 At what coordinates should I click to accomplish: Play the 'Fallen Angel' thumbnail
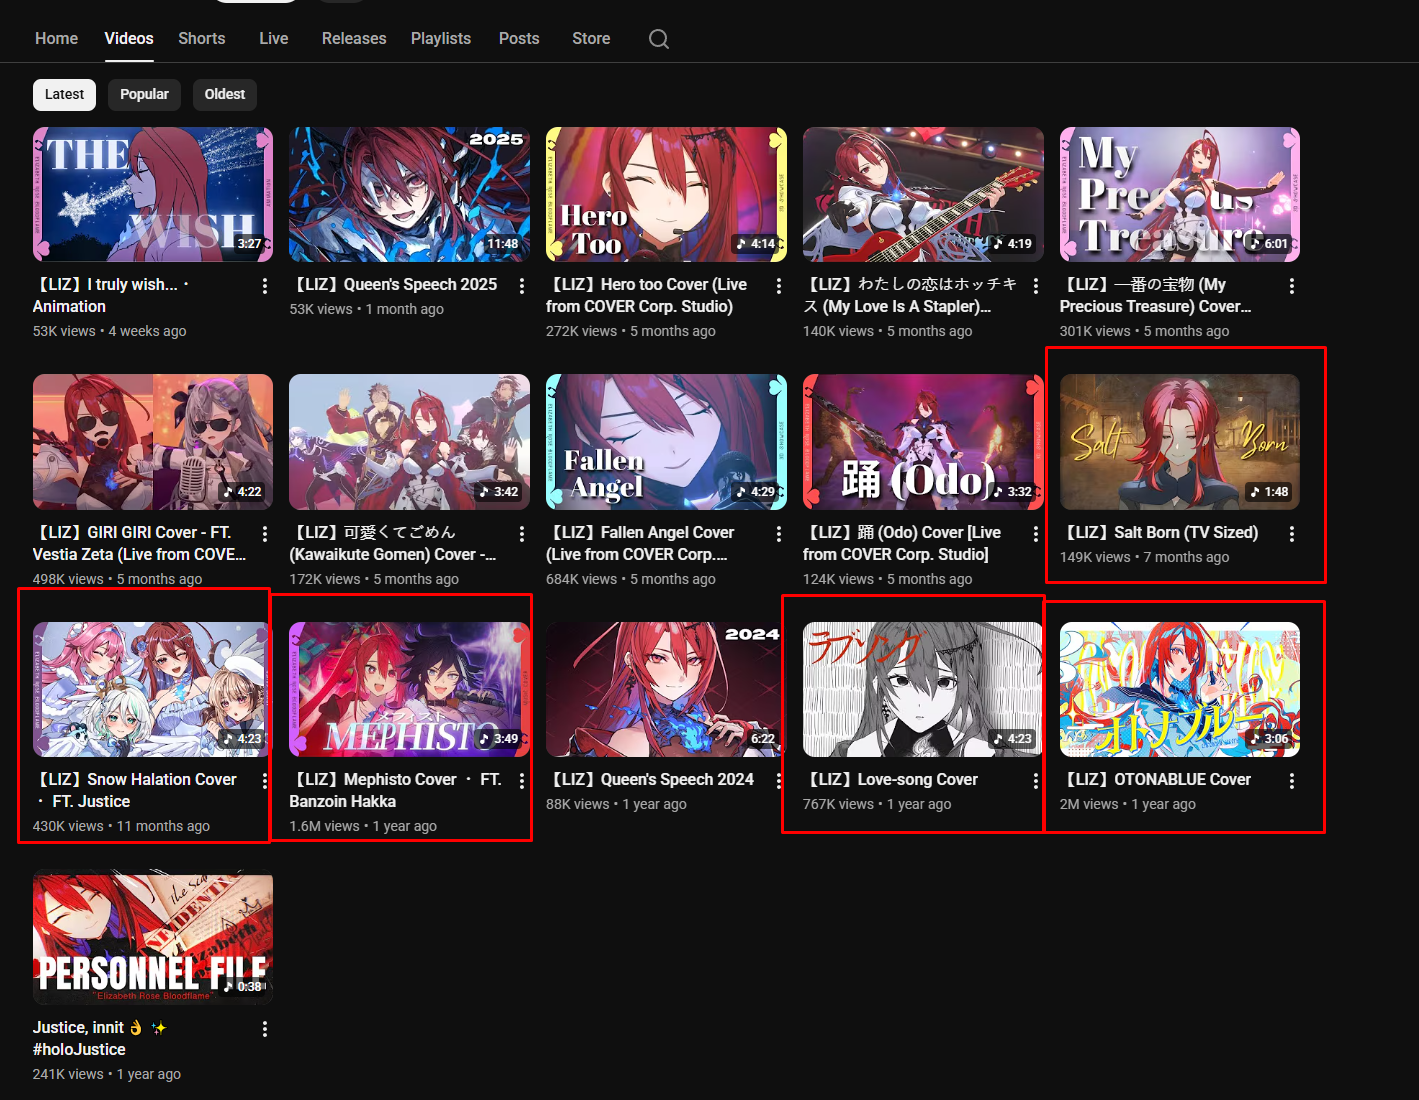pos(666,442)
